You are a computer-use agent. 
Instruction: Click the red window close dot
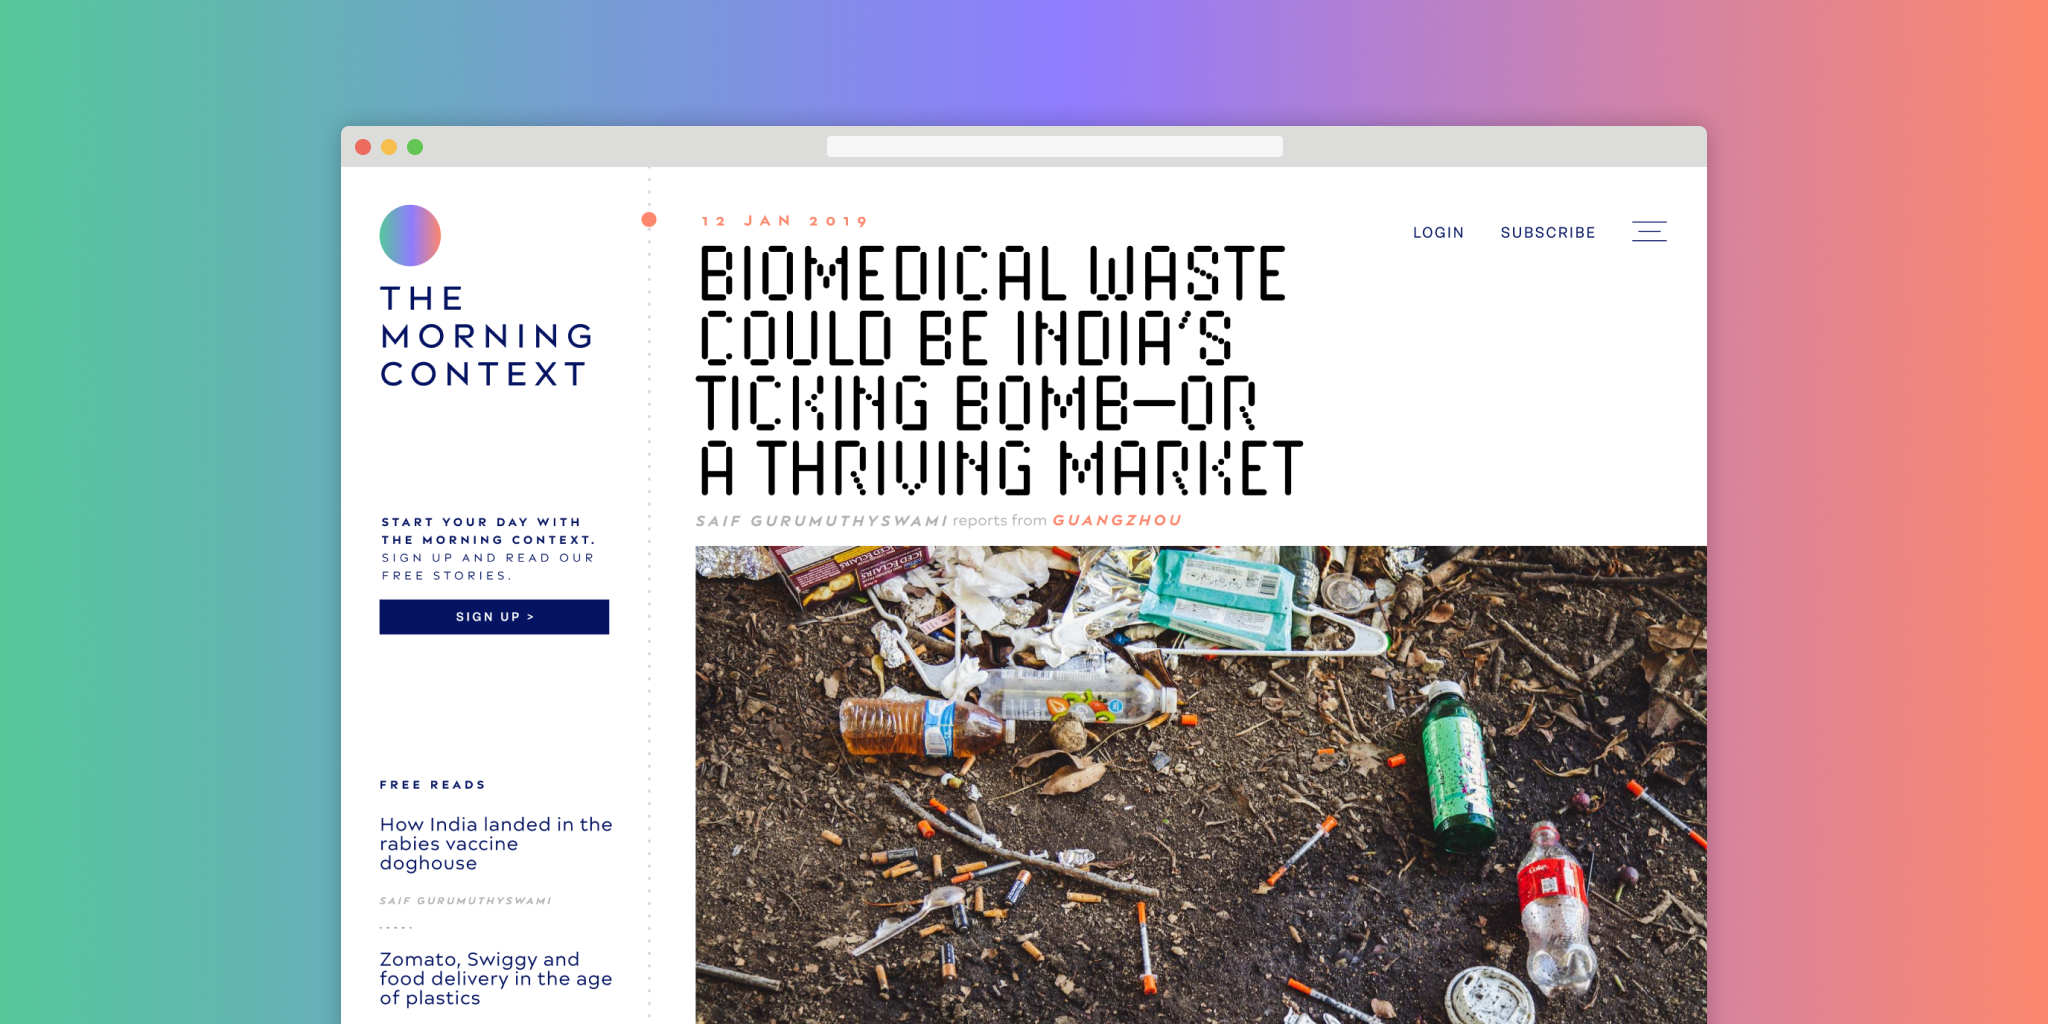coord(363,147)
